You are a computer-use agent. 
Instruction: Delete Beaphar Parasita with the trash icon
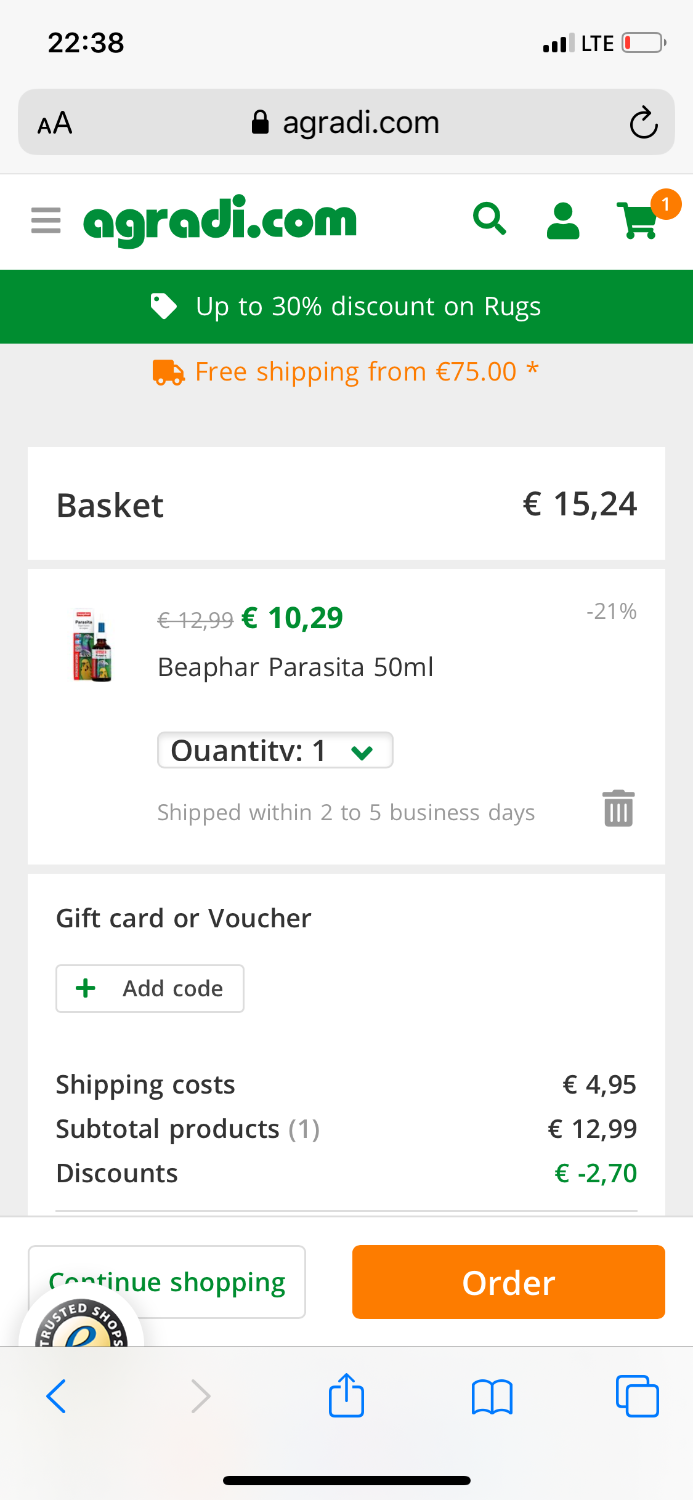pyautogui.click(x=618, y=808)
